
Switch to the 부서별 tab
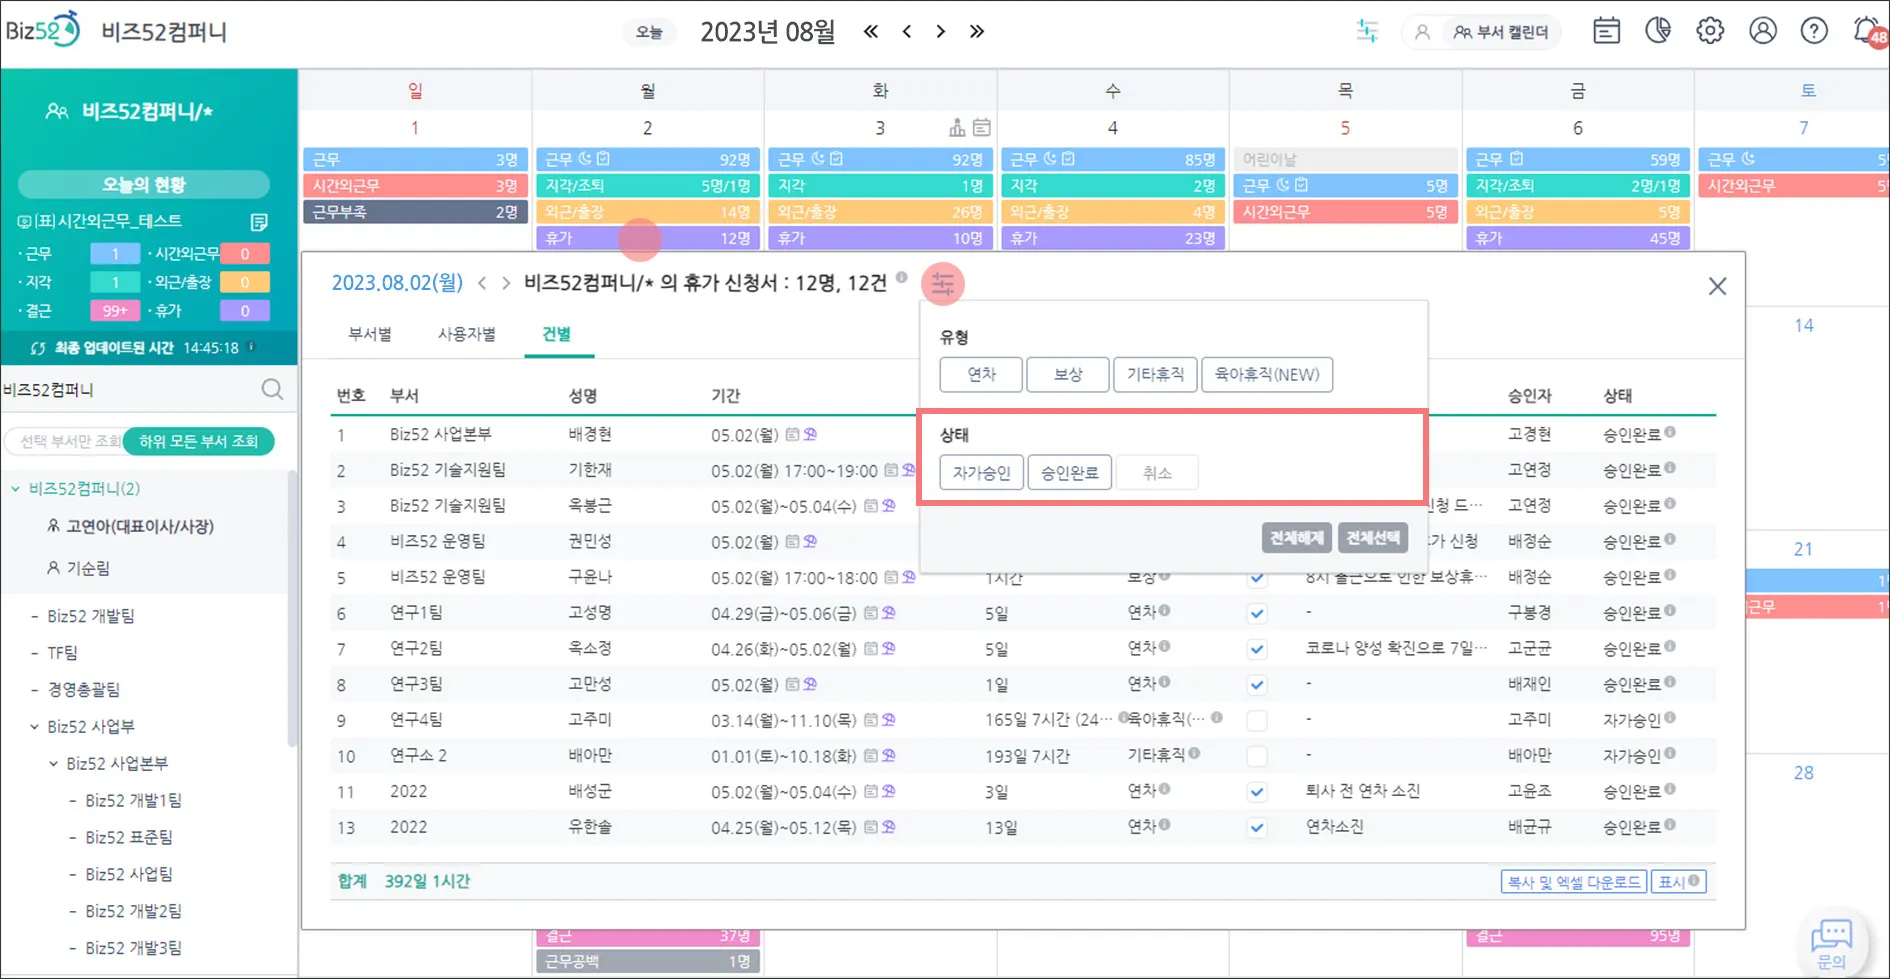point(370,334)
